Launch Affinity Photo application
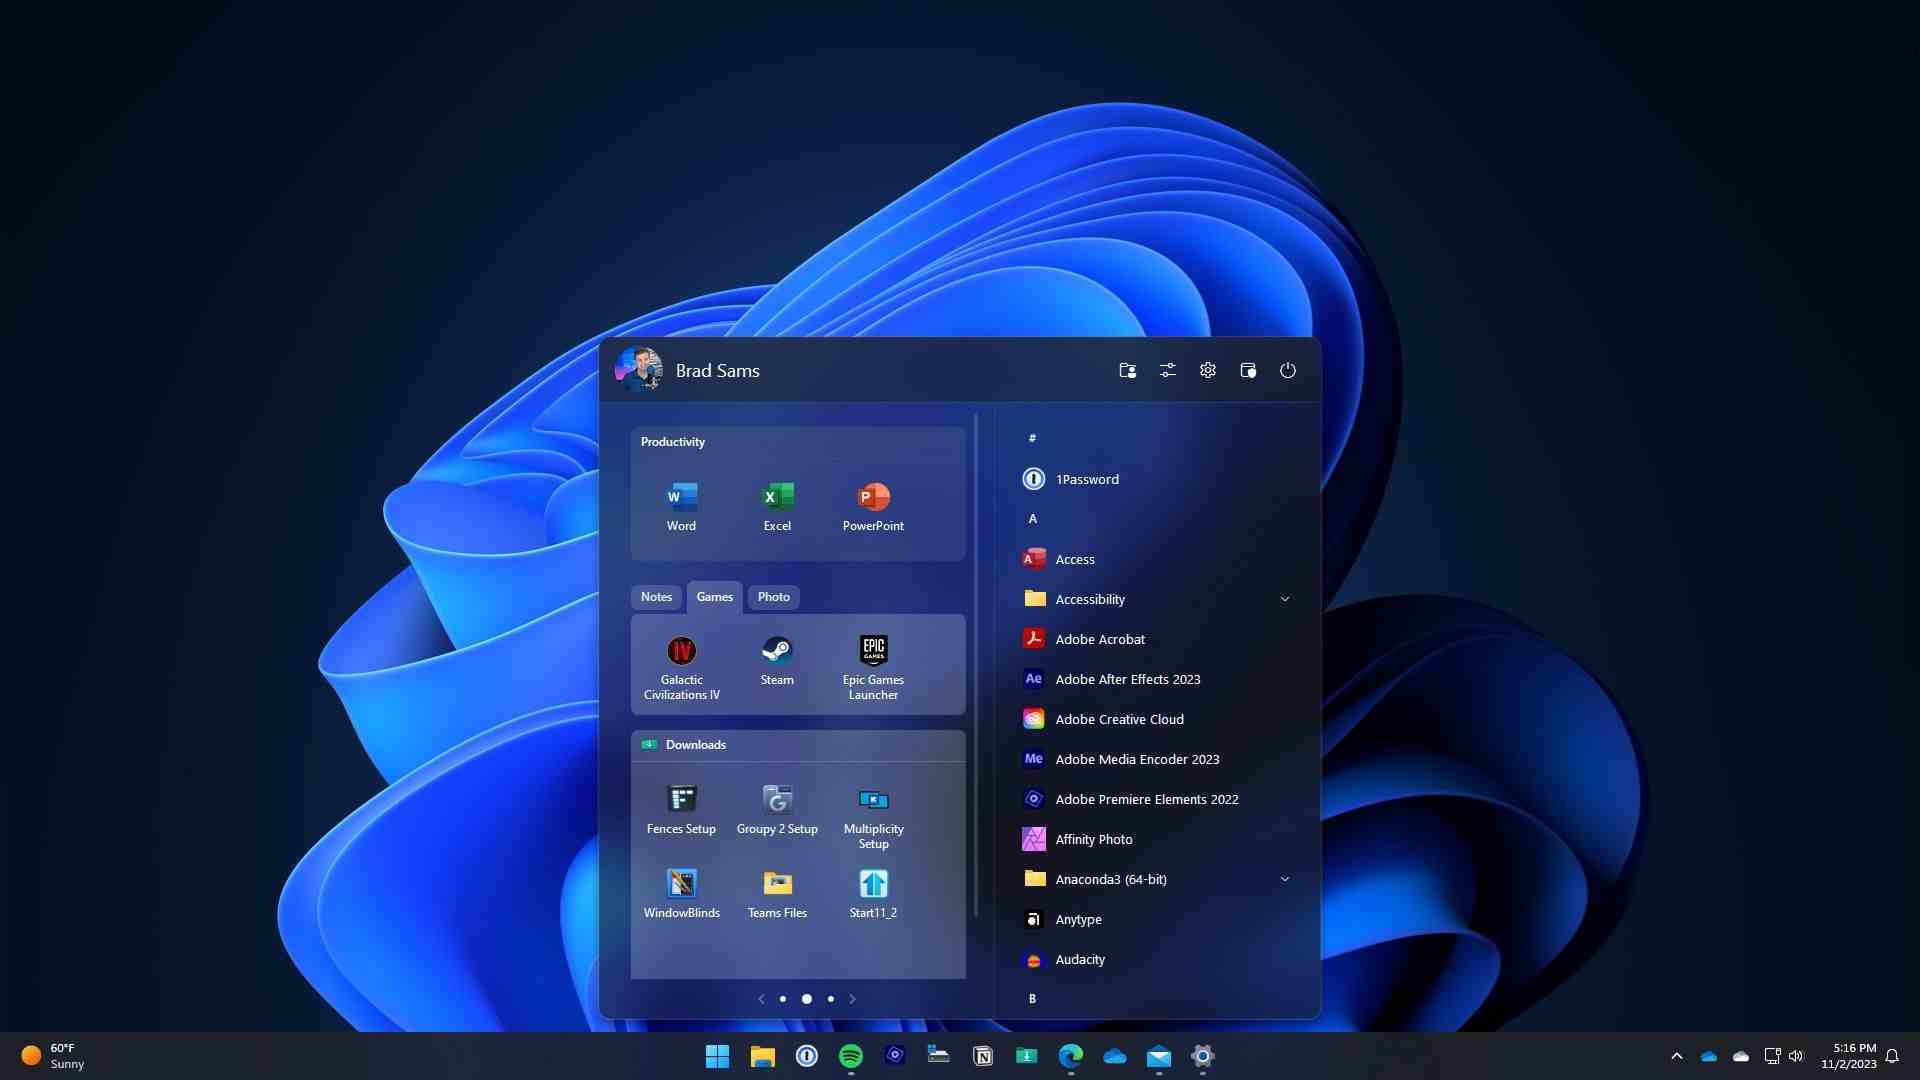 point(1093,839)
